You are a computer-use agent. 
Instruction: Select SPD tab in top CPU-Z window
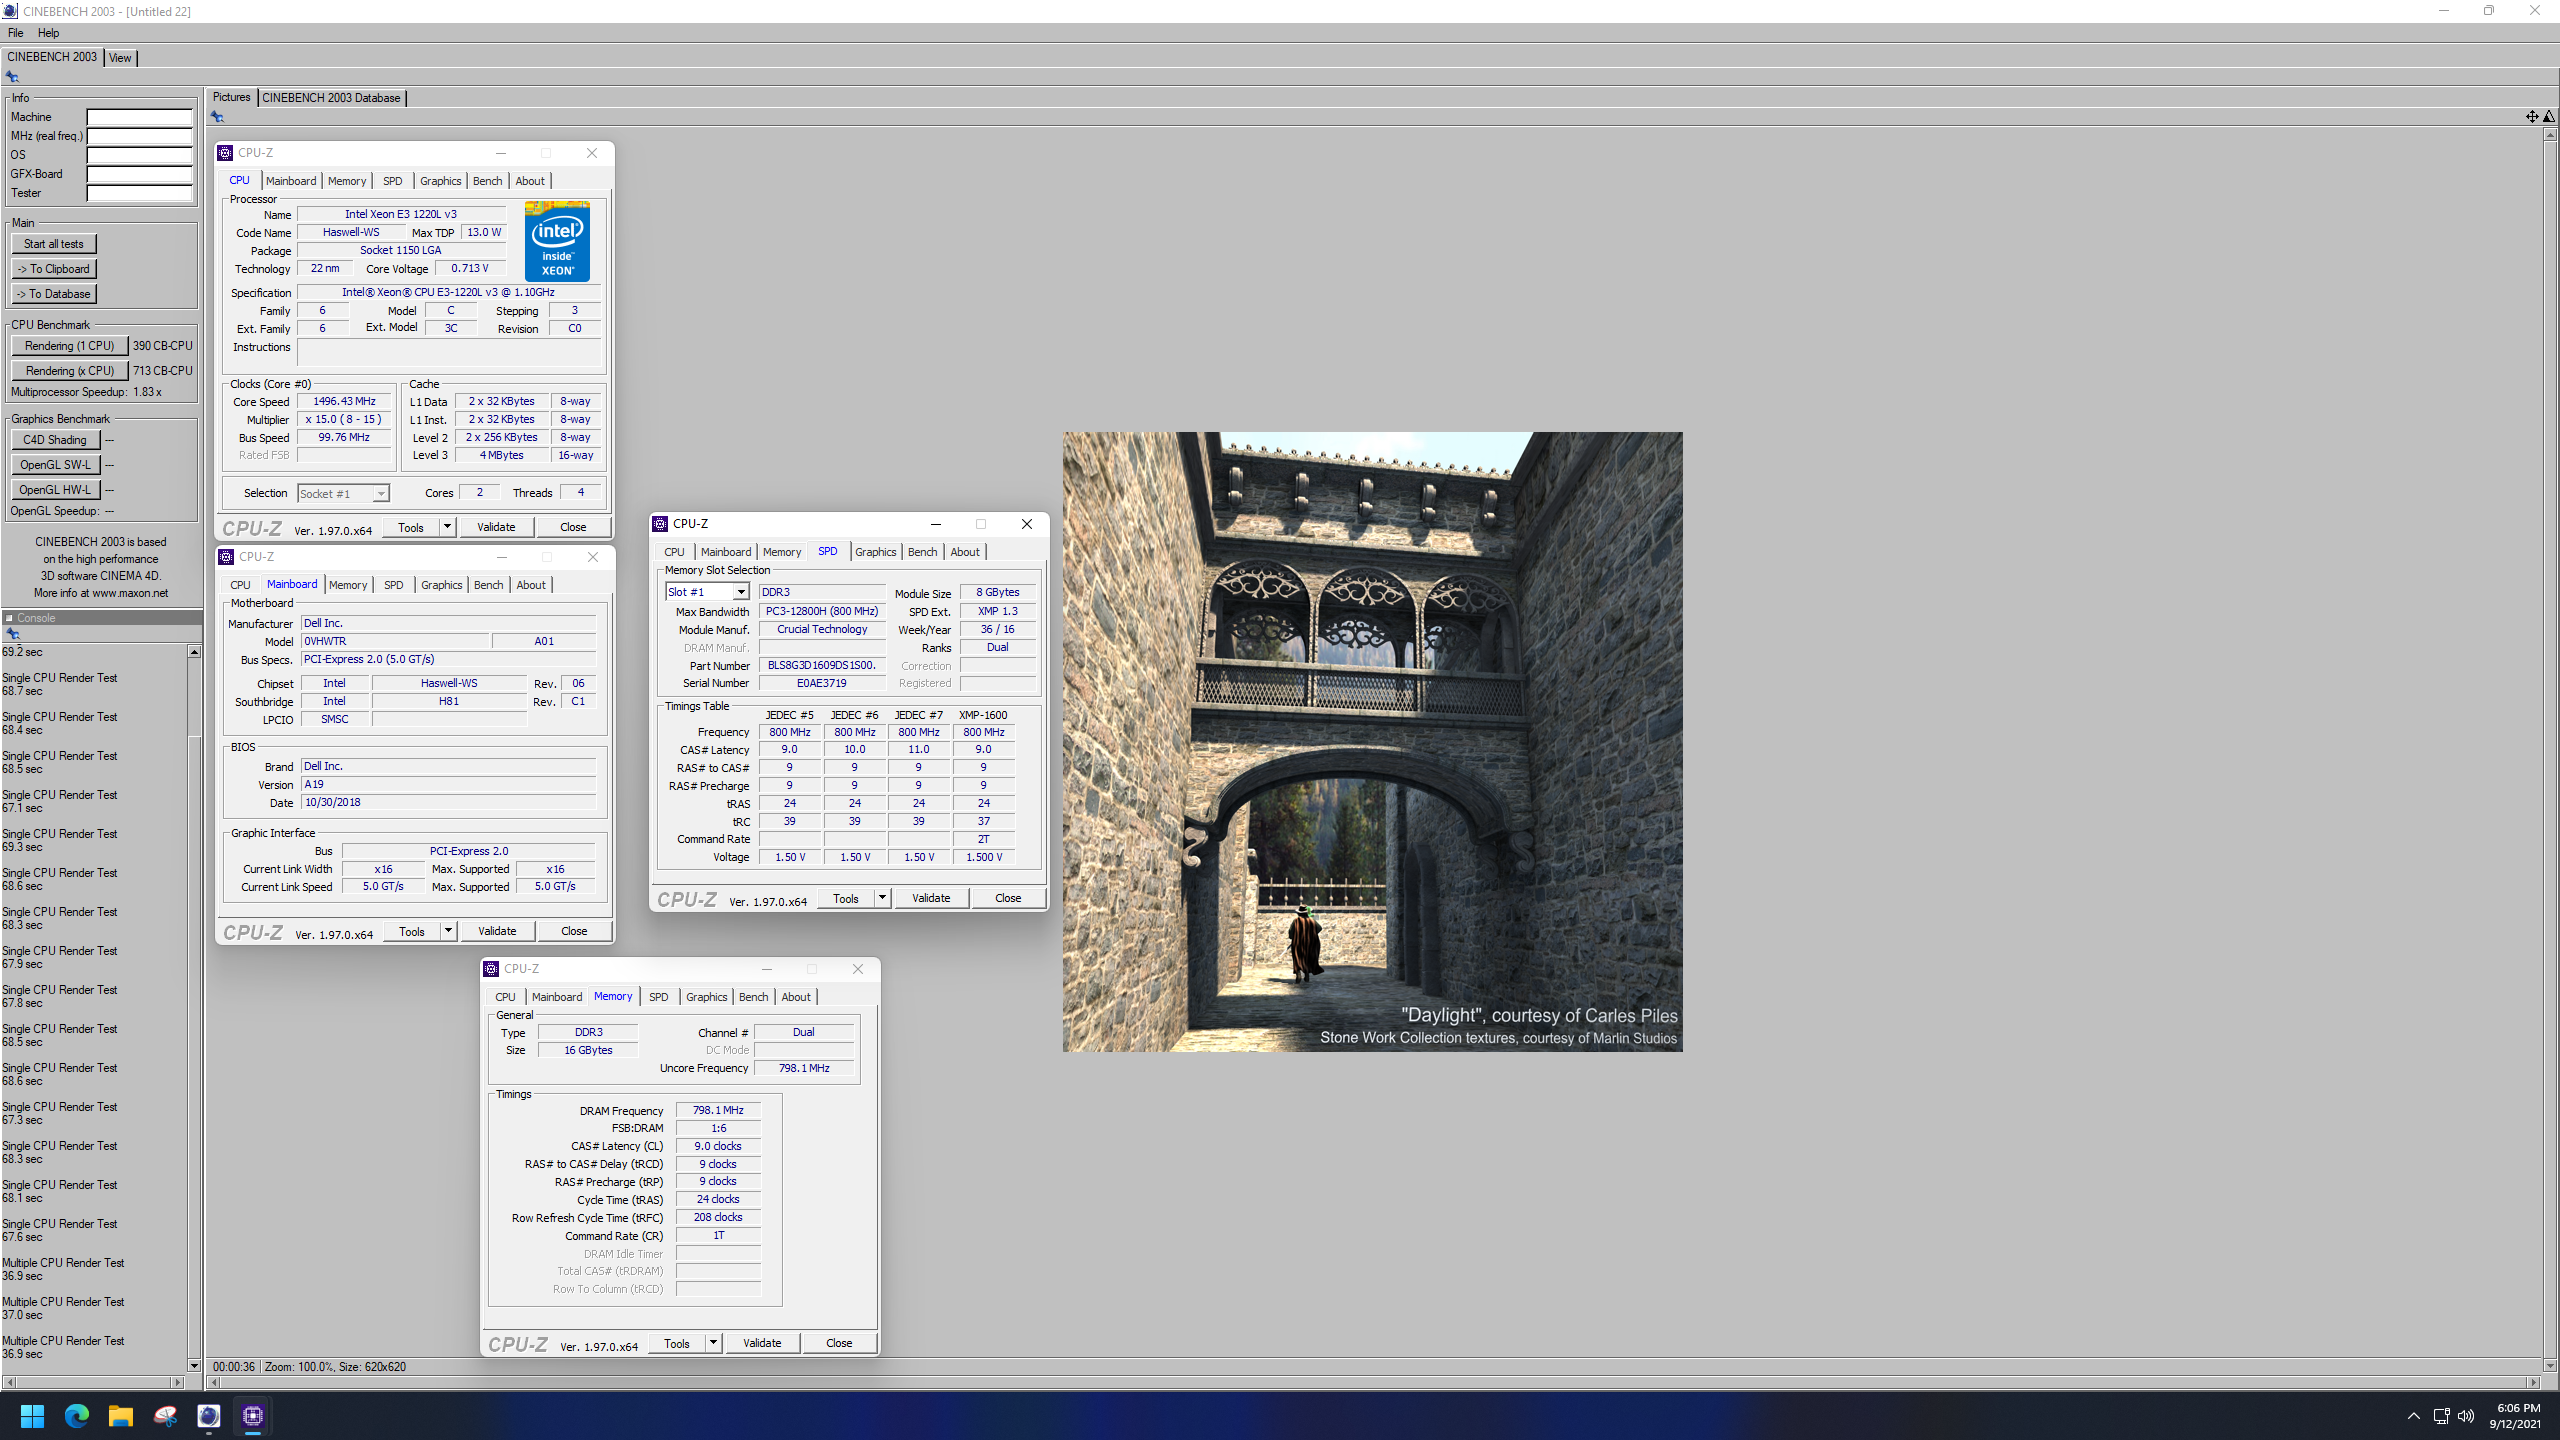coord(393,181)
